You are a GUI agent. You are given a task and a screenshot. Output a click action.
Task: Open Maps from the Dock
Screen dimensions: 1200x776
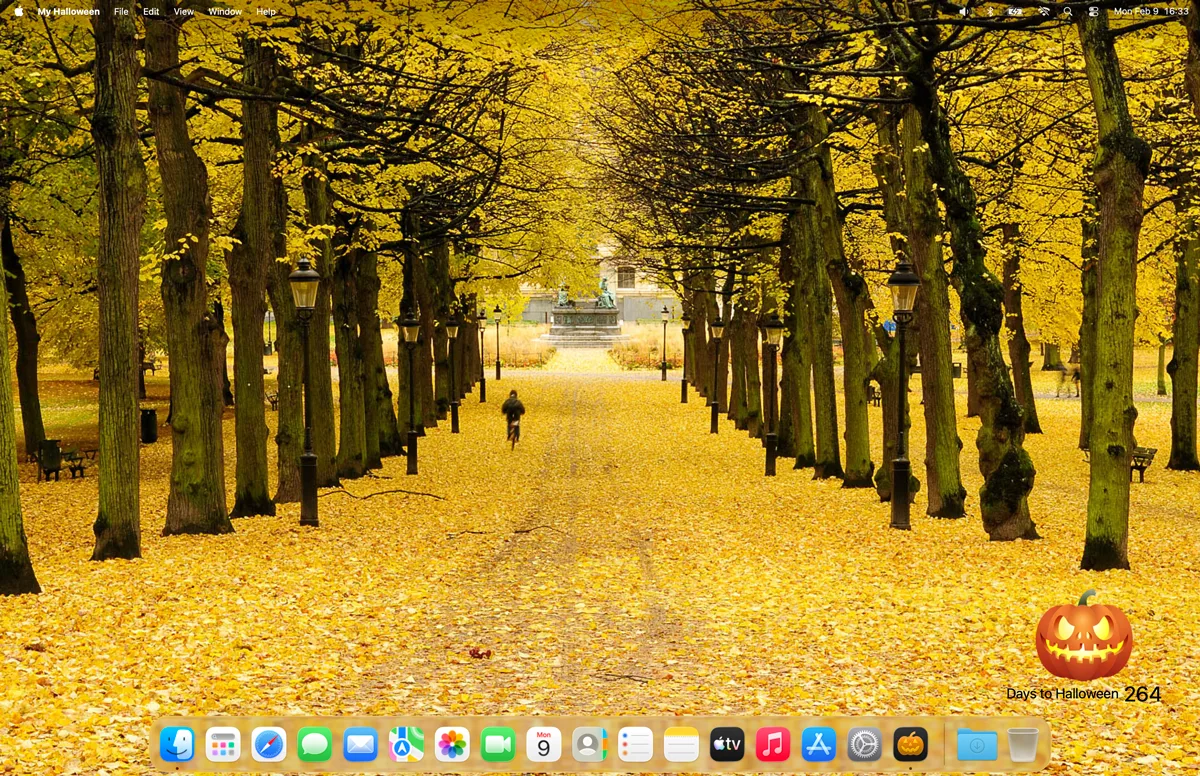pos(406,744)
